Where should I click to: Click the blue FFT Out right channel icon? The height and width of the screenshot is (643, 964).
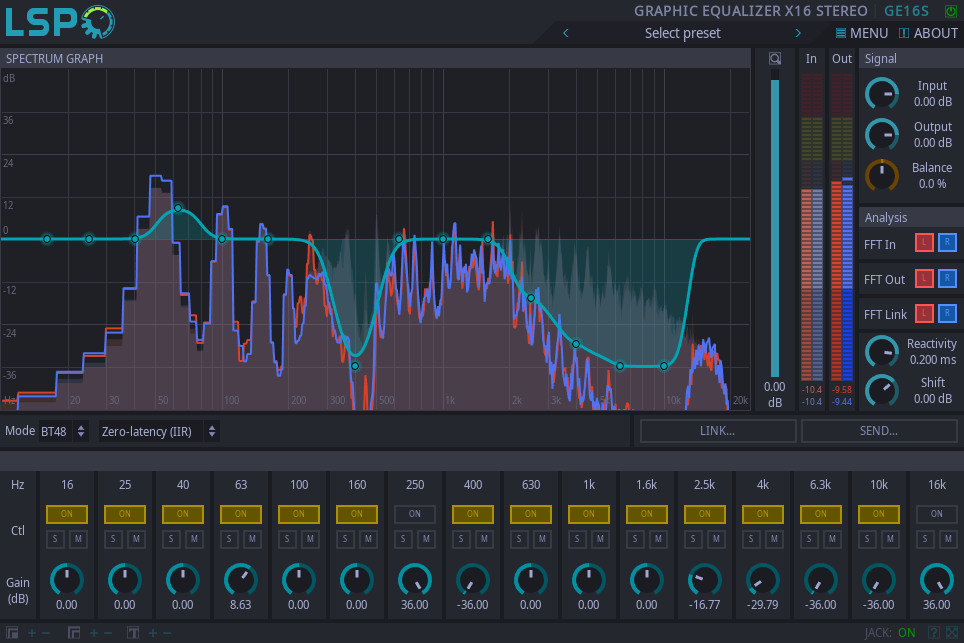point(947,278)
